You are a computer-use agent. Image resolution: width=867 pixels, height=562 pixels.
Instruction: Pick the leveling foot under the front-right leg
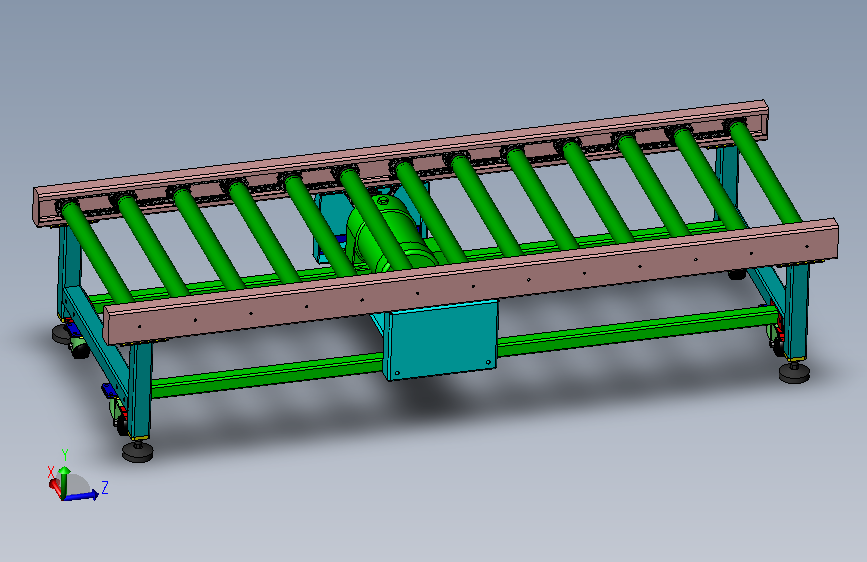795,372
